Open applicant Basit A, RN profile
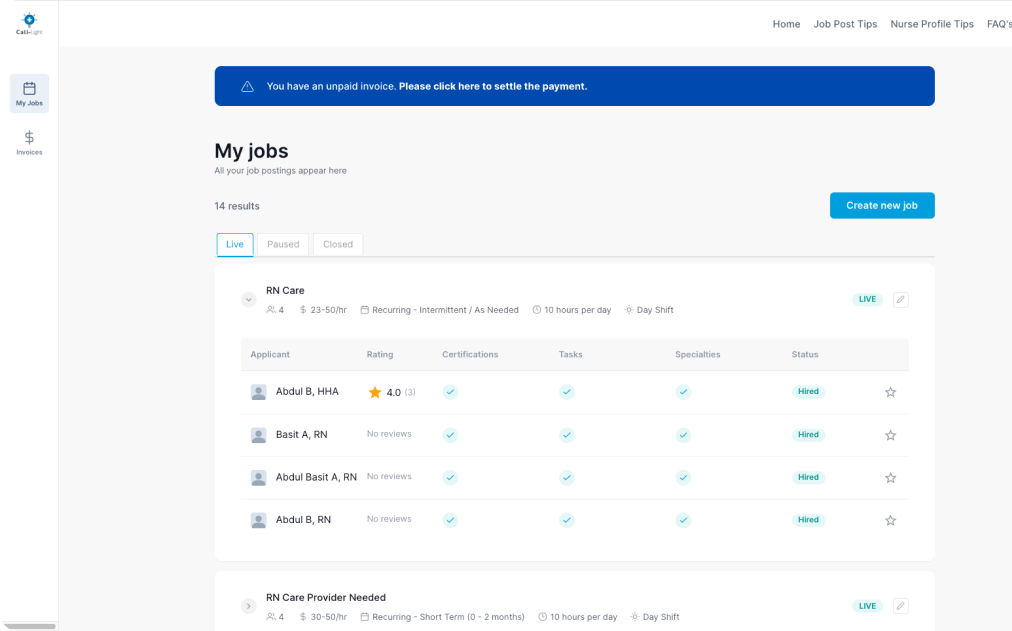Viewport: 1012px width, 631px height. 301,435
